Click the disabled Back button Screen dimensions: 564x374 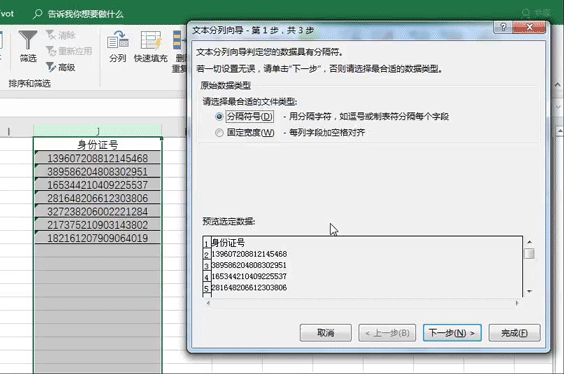pos(387,333)
